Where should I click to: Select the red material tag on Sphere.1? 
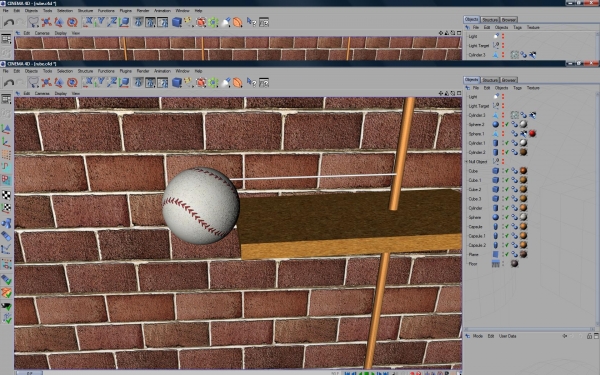(532, 134)
